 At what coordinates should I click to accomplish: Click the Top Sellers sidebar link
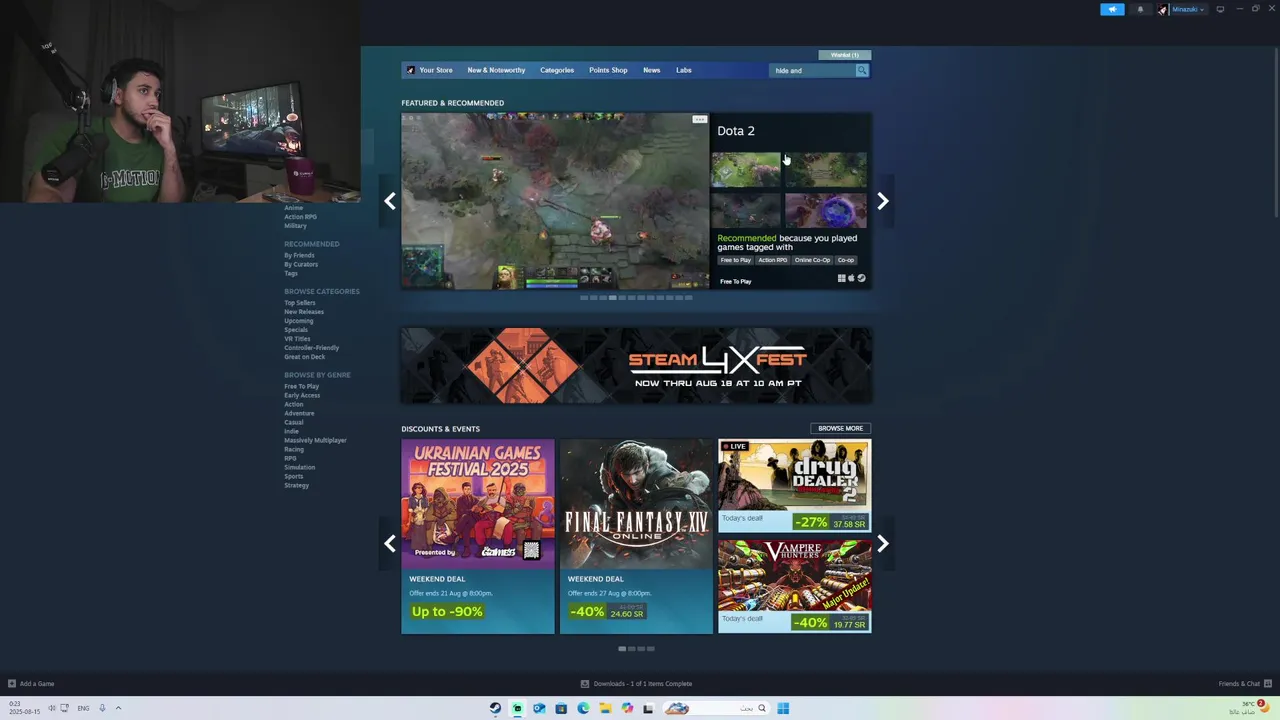(300, 303)
